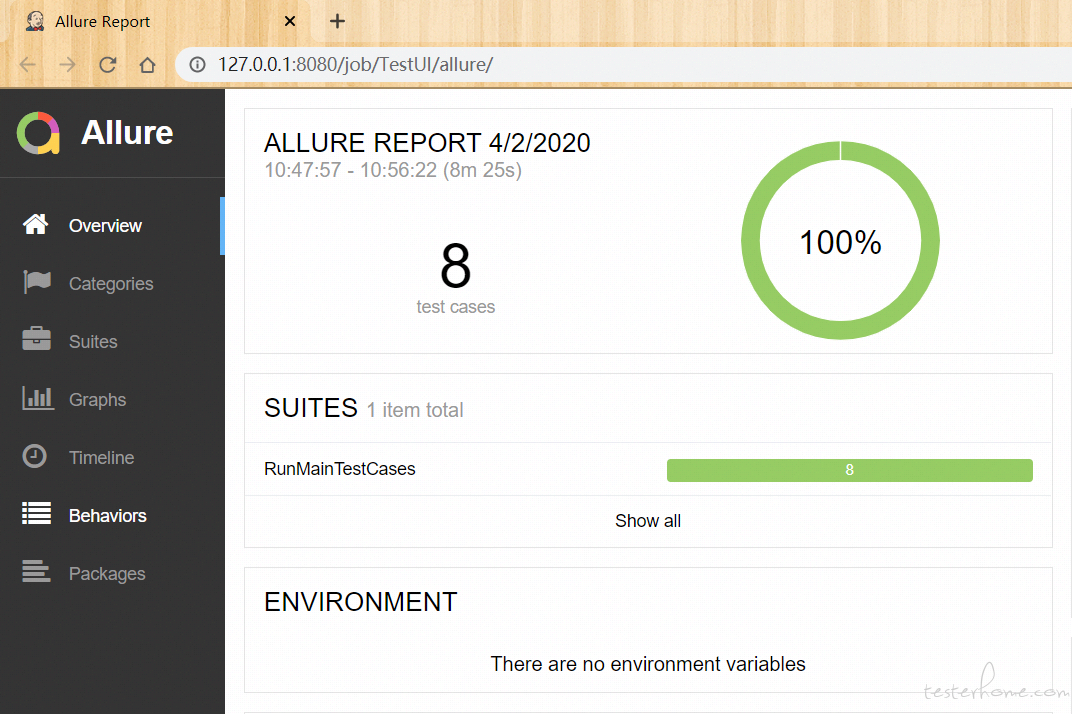Click the browser forward arrow
The height and width of the screenshot is (714, 1072).
[x=67, y=65]
